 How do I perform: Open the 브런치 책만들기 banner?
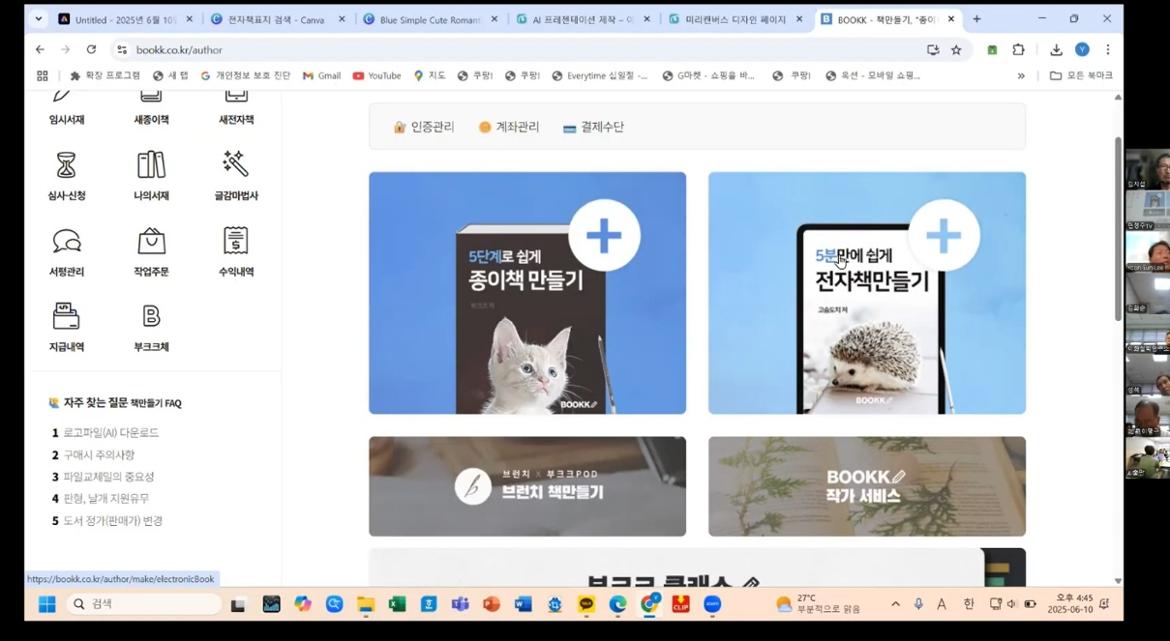coord(527,486)
